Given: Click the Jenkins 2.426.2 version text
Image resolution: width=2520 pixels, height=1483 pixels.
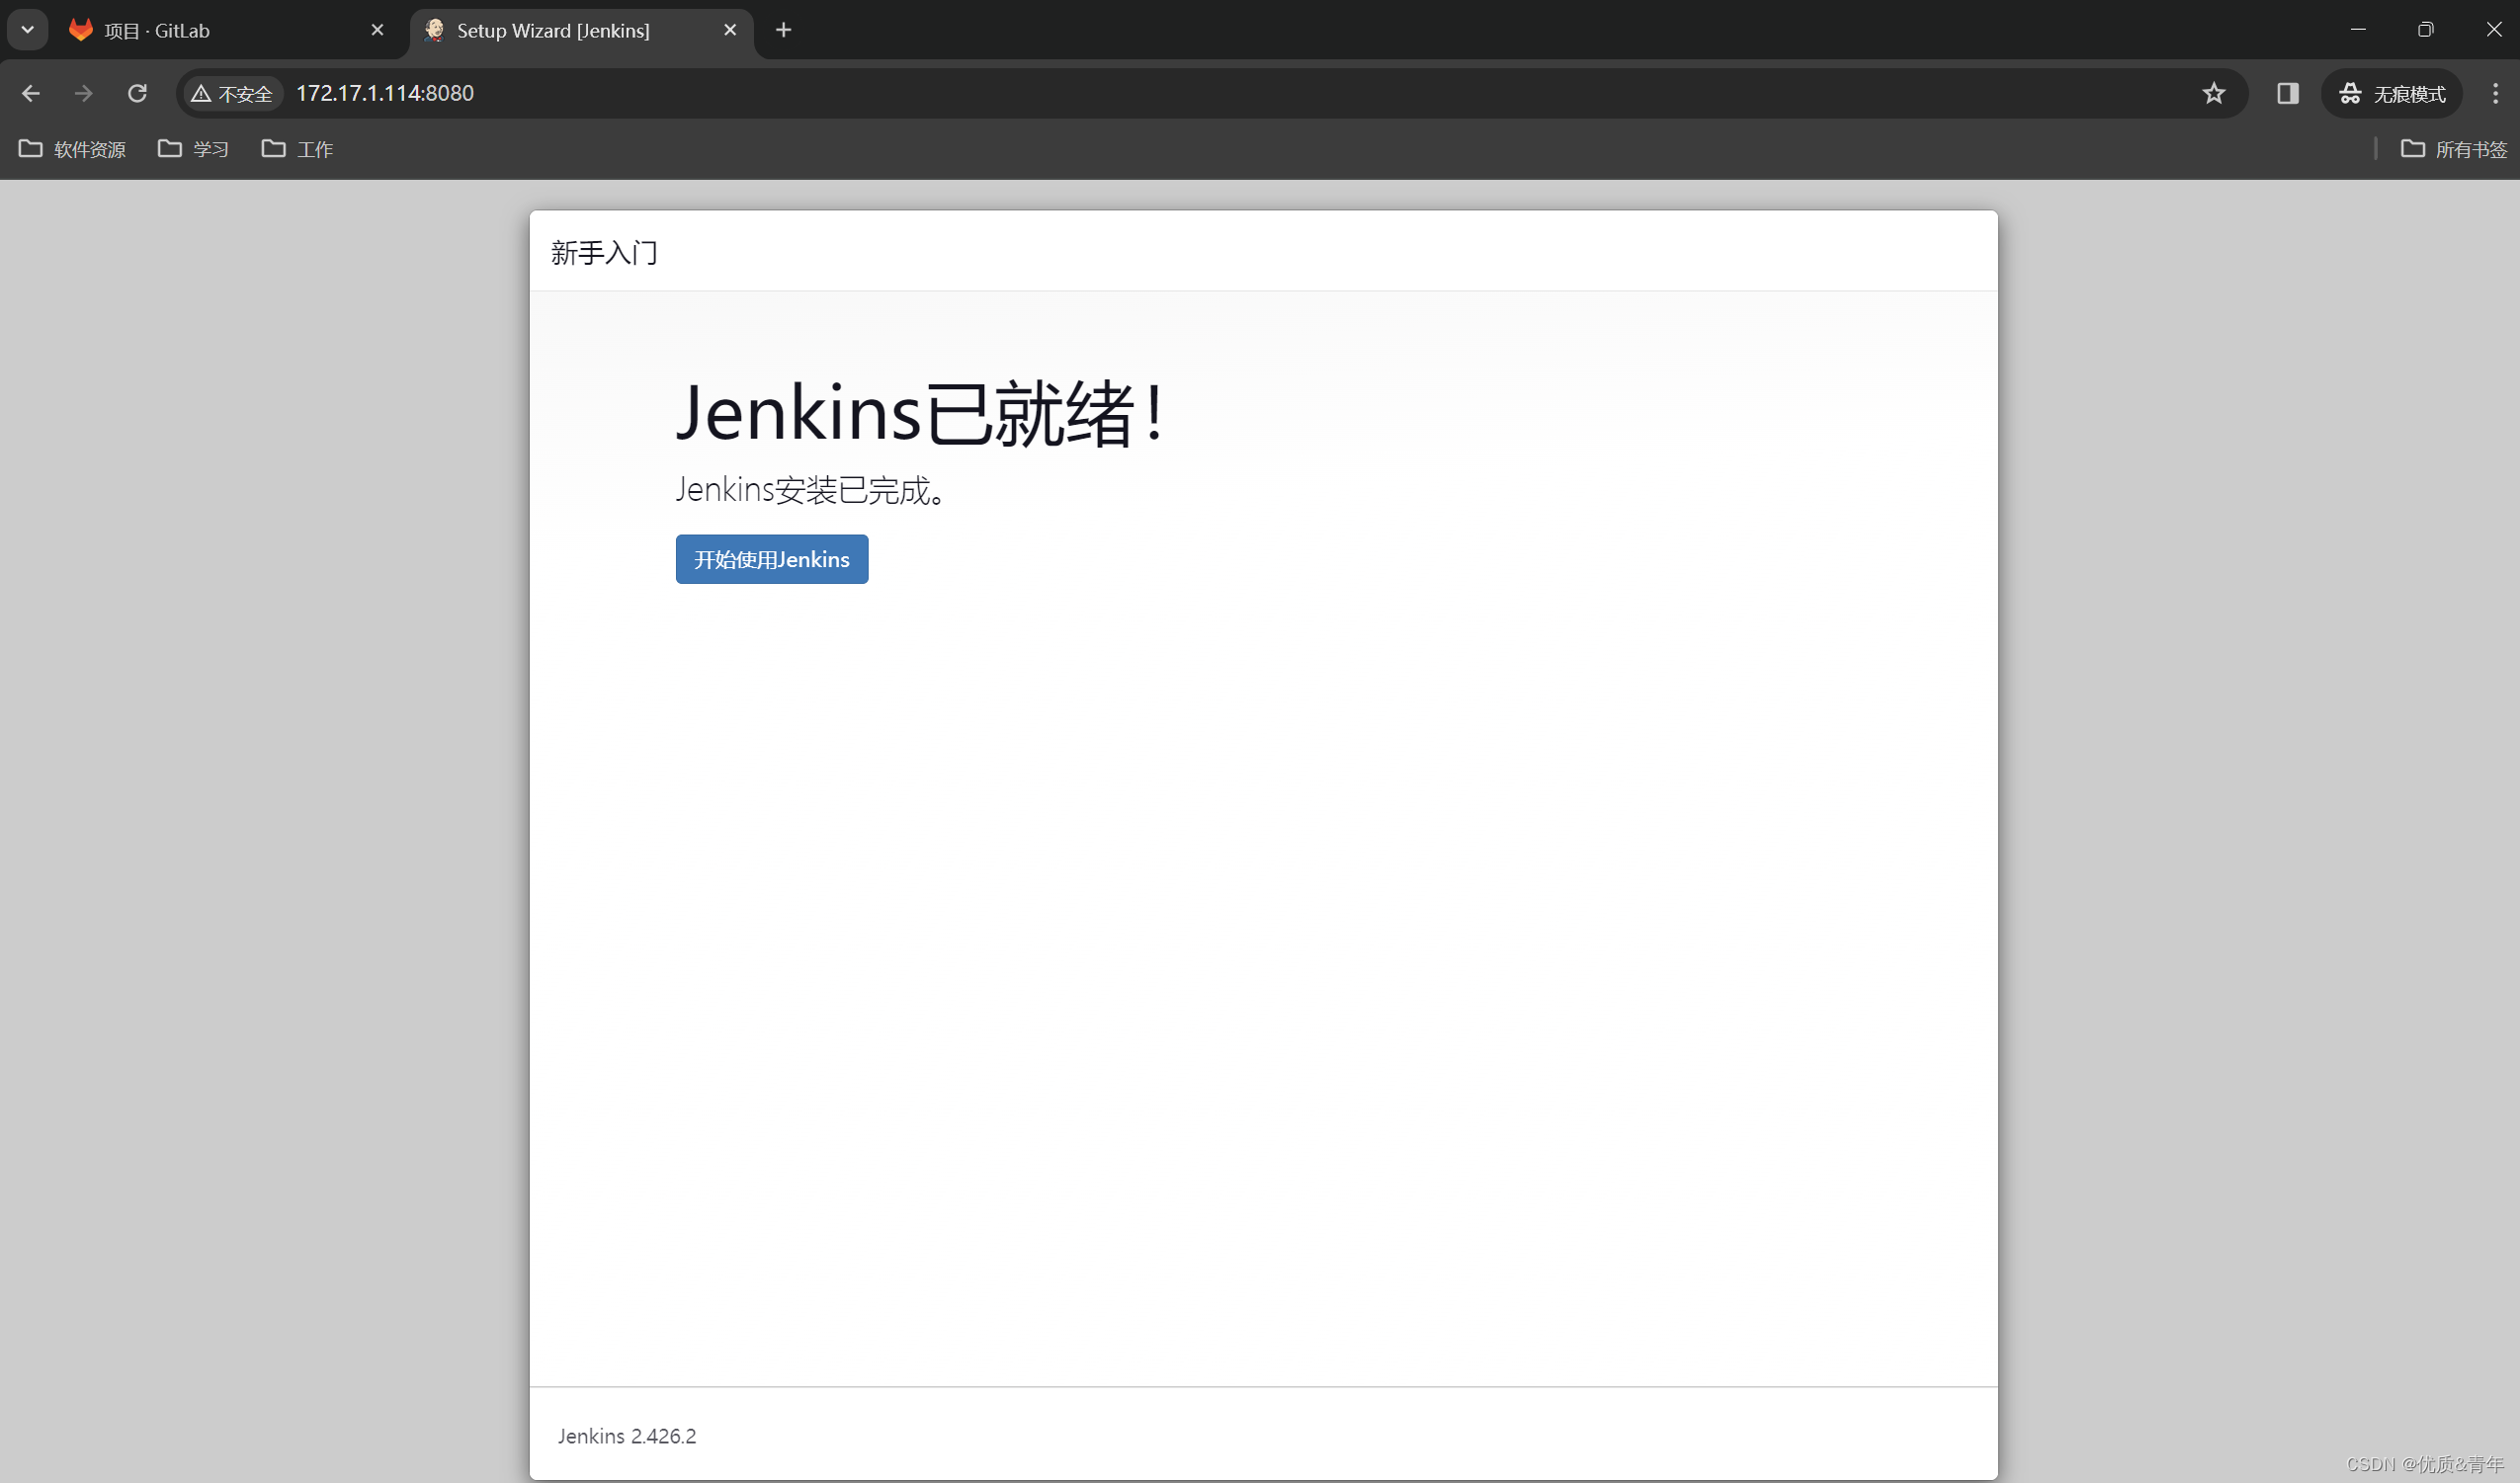Looking at the screenshot, I should tap(627, 1436).
